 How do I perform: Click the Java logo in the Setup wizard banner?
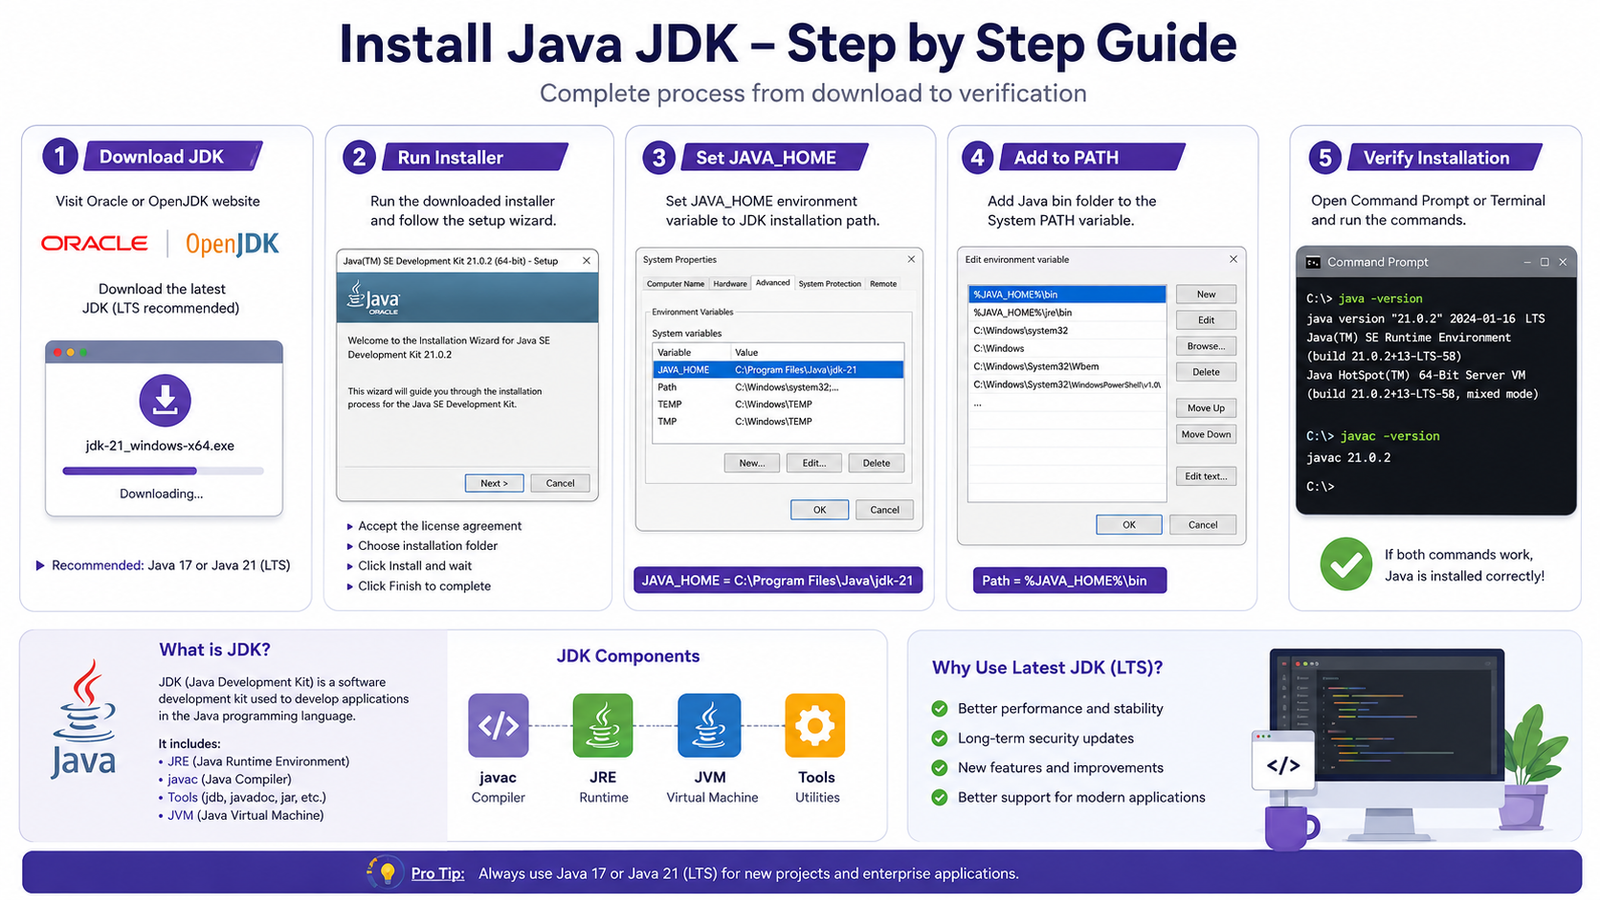[x=373, y=299]
